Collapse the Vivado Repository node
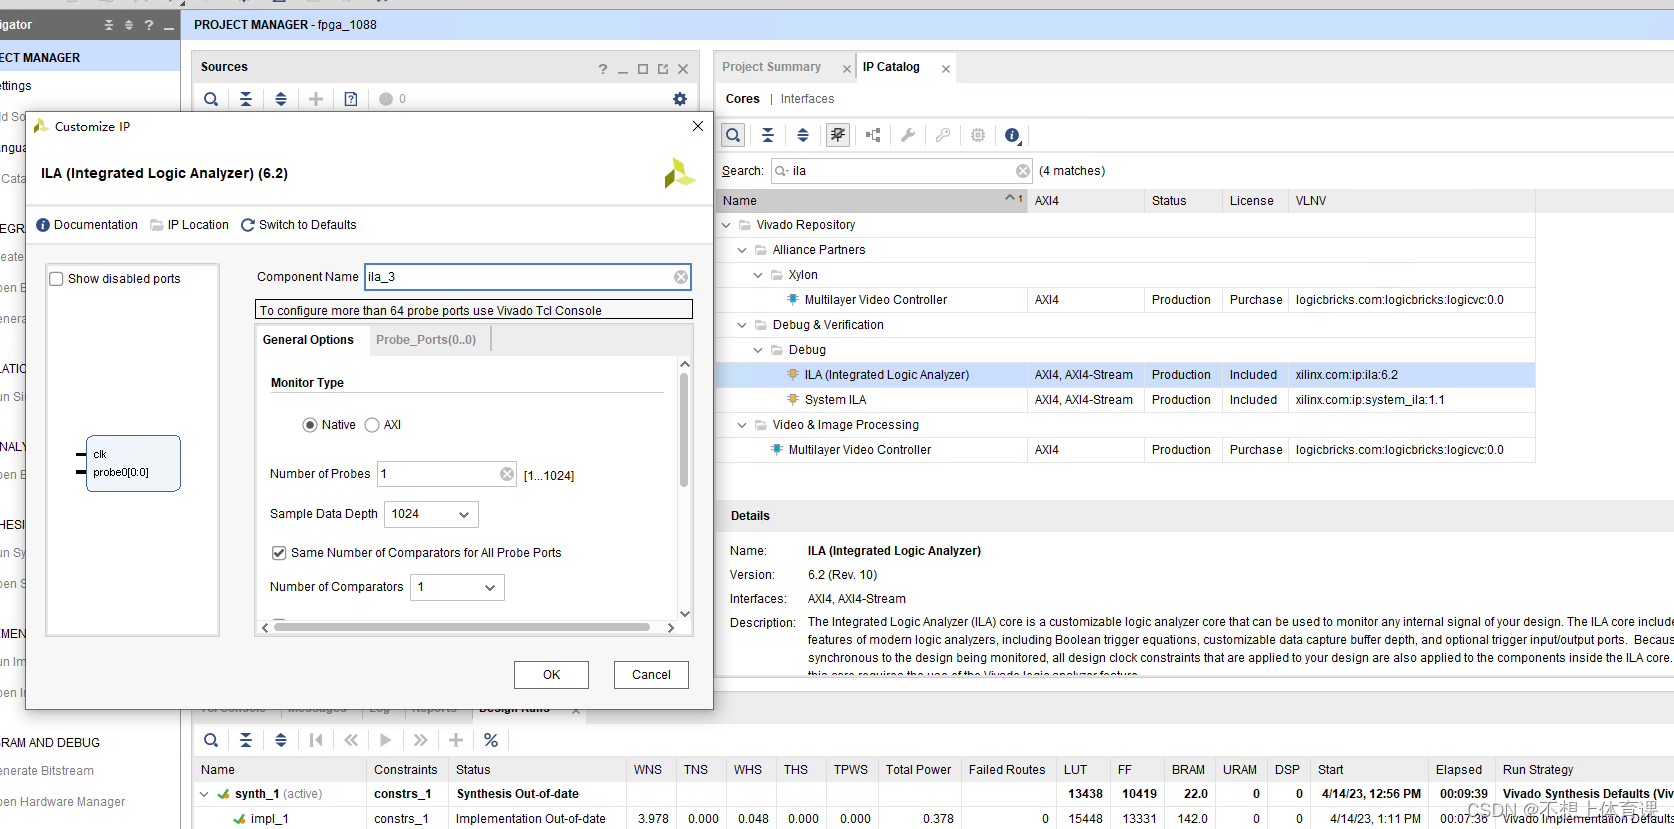This screenshot has height=829, width=1674. (727, 225)
